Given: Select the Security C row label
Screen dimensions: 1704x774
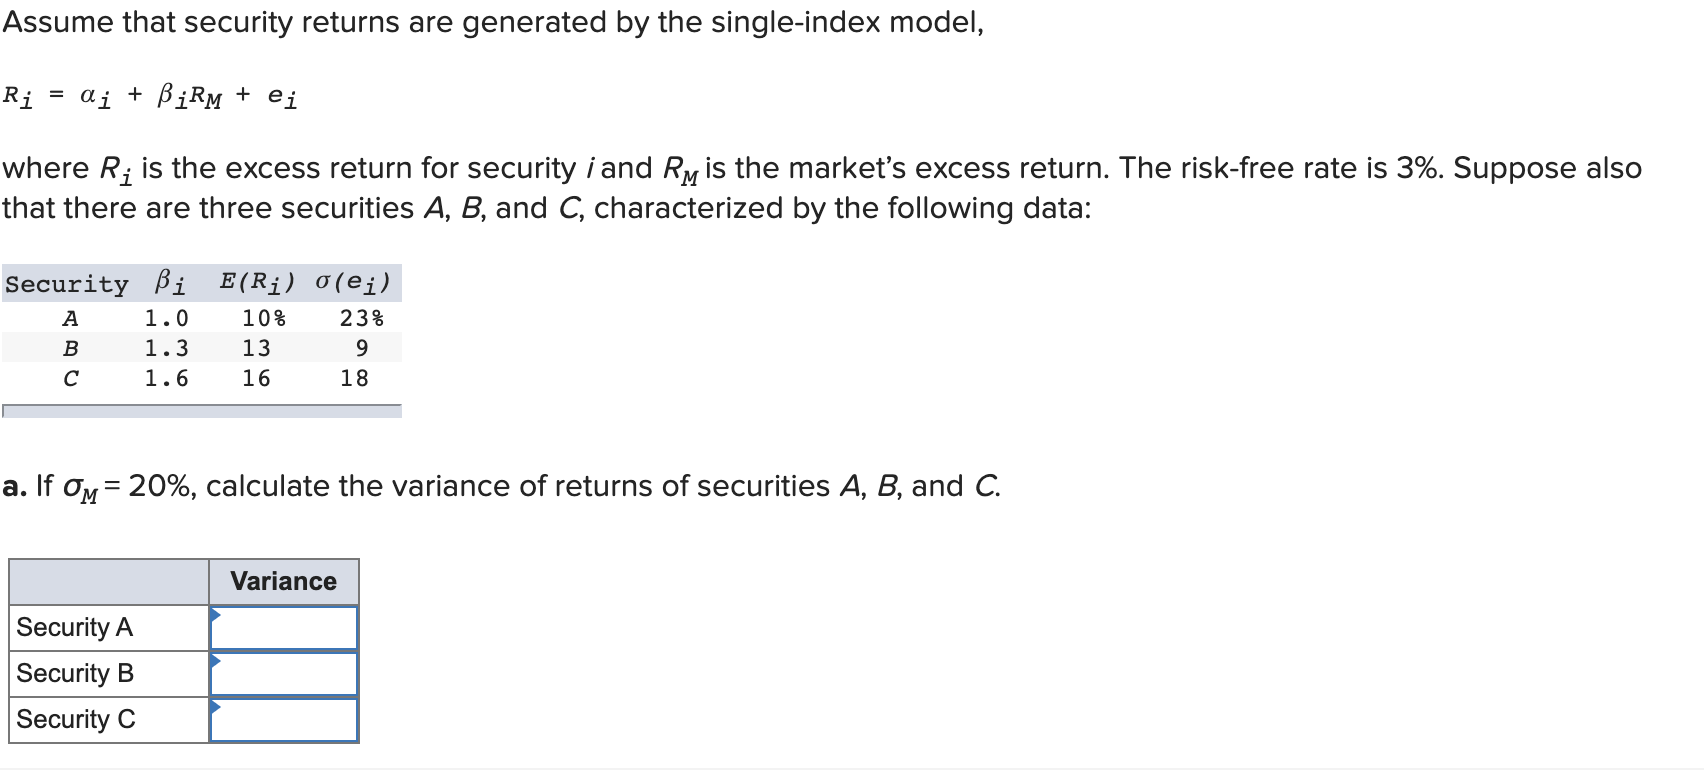Looking at the screenshot, I should [x=74, y=718].
